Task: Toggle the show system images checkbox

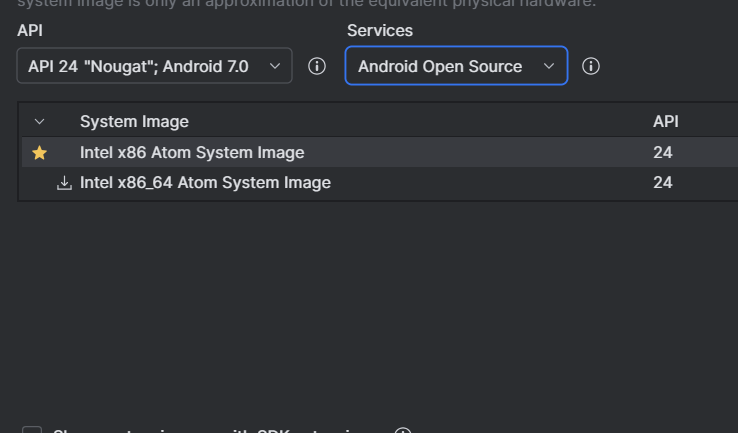Action: [x=32, y=431]
